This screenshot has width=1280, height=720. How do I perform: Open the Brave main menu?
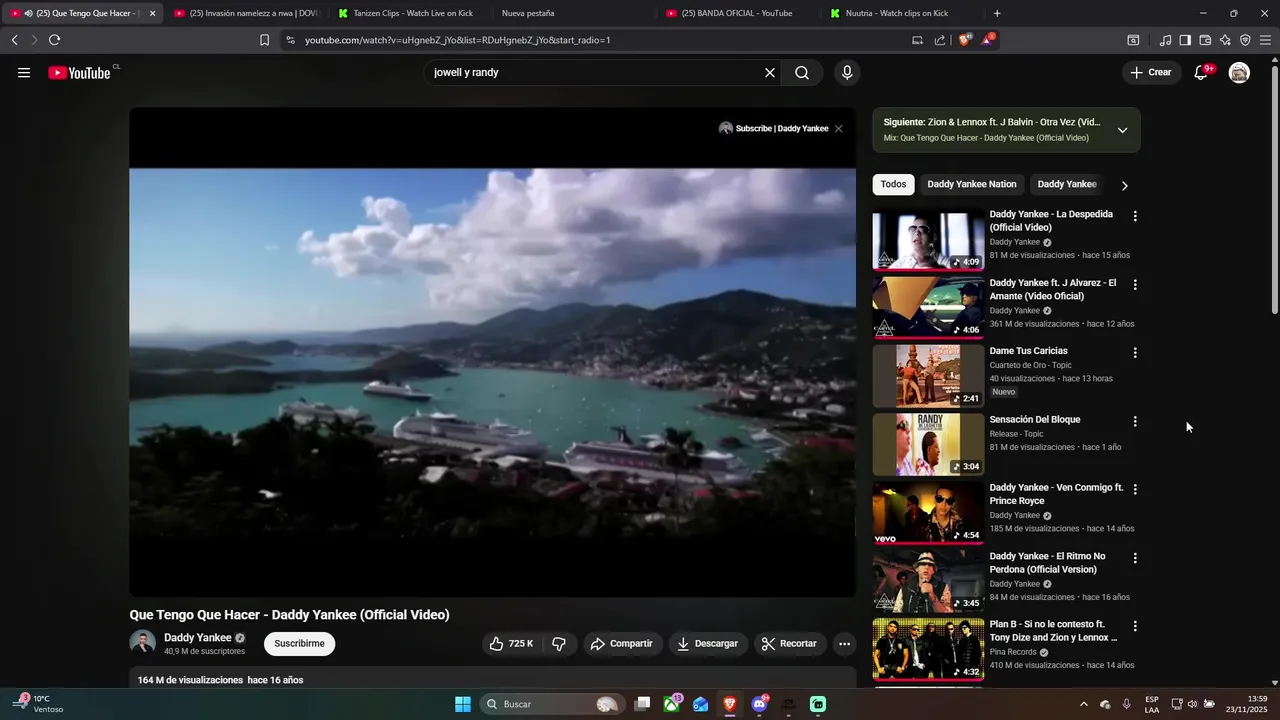coord(1266,40)
